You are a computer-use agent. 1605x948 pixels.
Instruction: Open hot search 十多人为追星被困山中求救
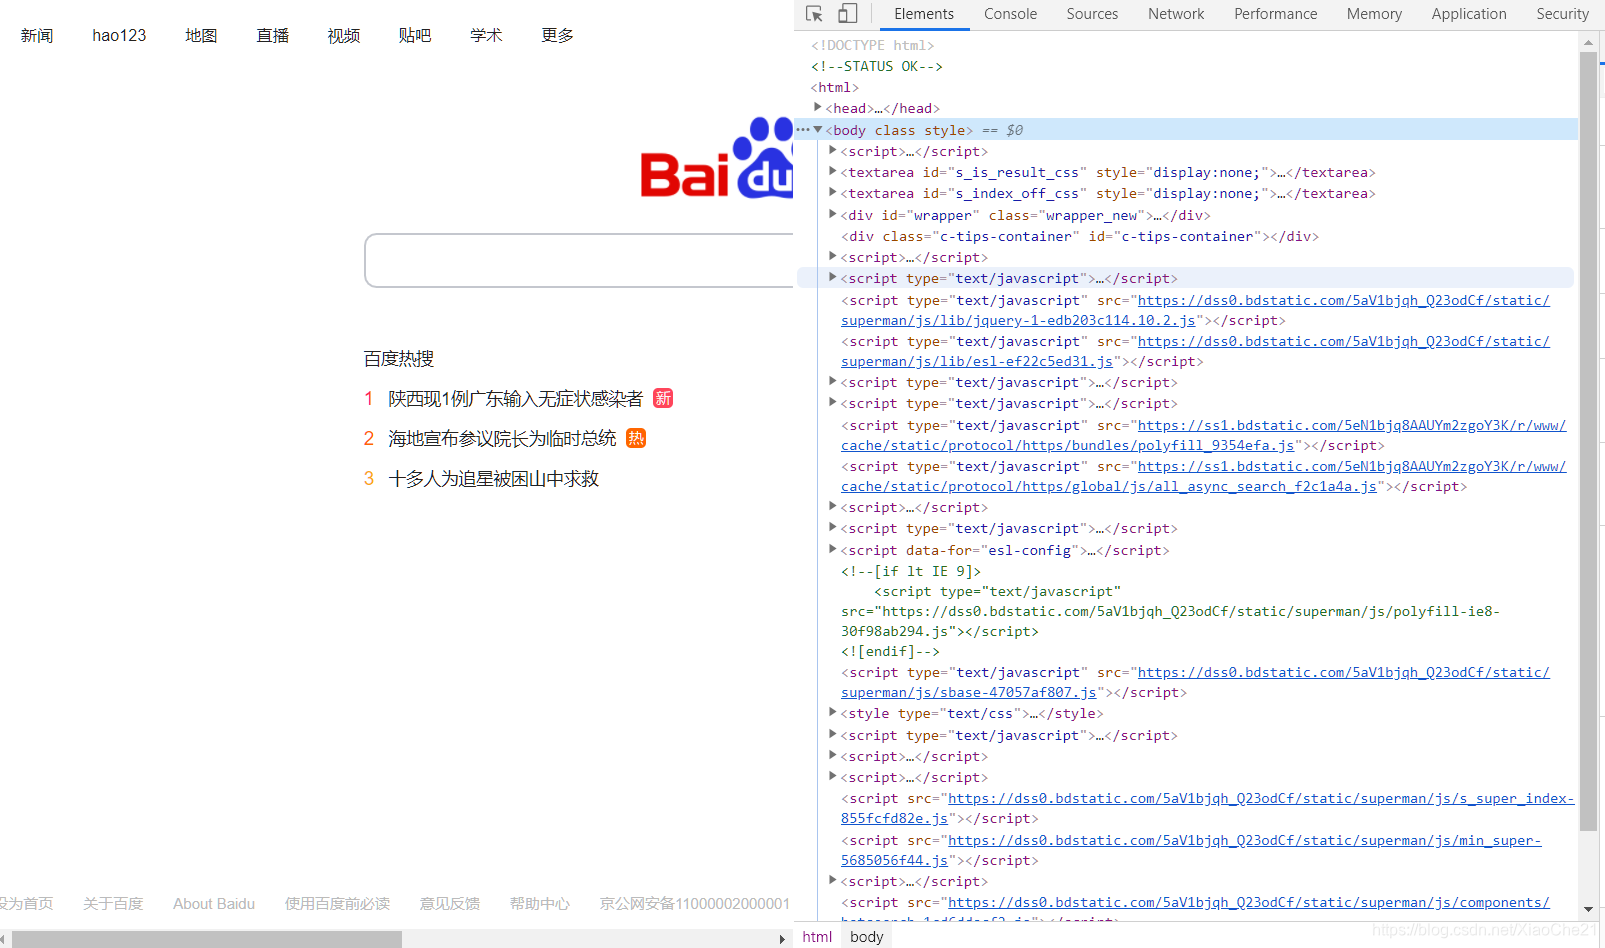[494, 479]
